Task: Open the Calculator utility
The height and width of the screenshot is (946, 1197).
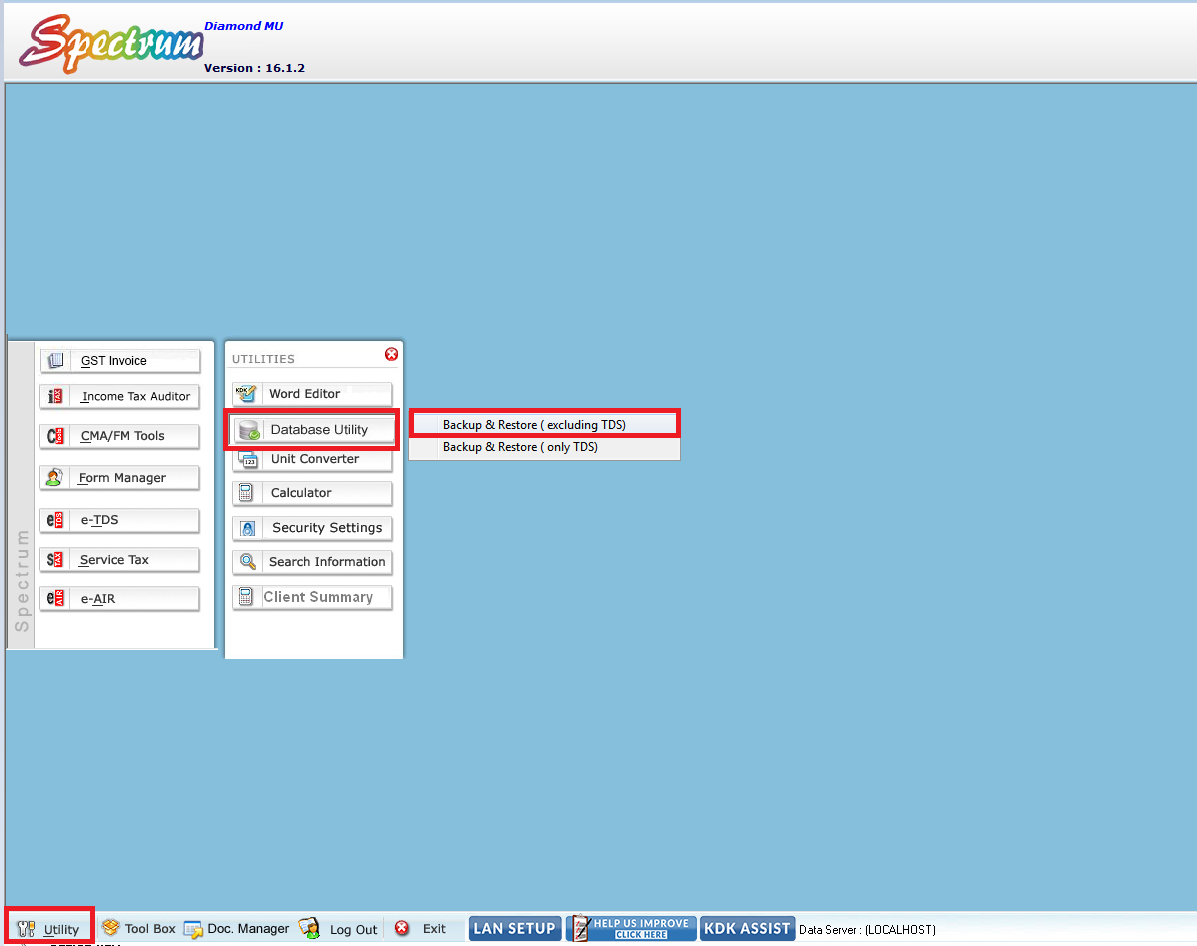Action: 312,493
